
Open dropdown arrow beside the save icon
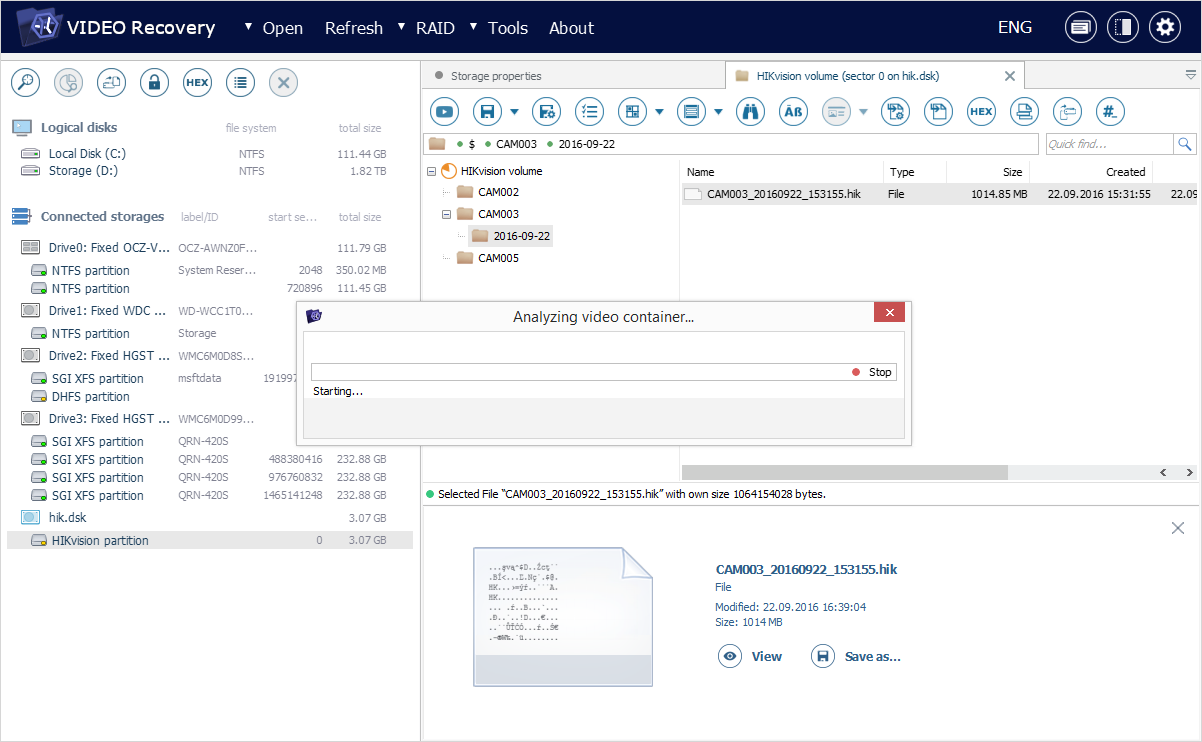[514, 112]
